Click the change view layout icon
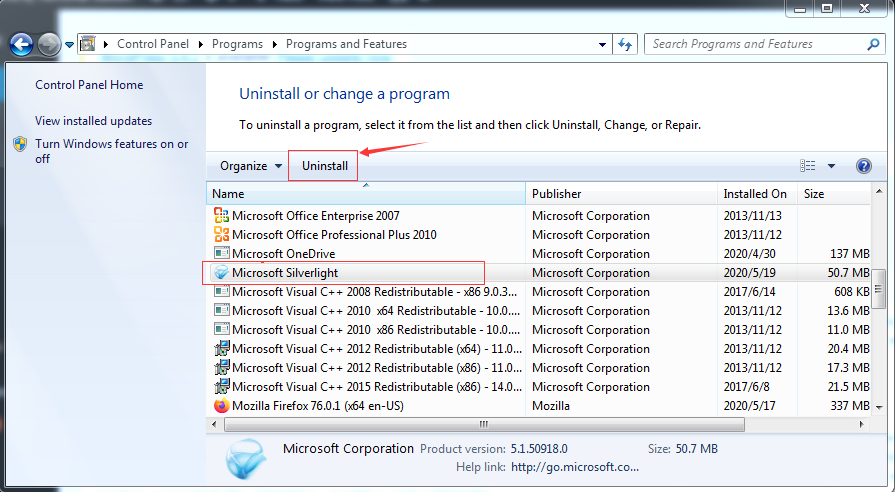Image resolution: width=895 pixels, height=492 pixels. (x=808, y=166)
